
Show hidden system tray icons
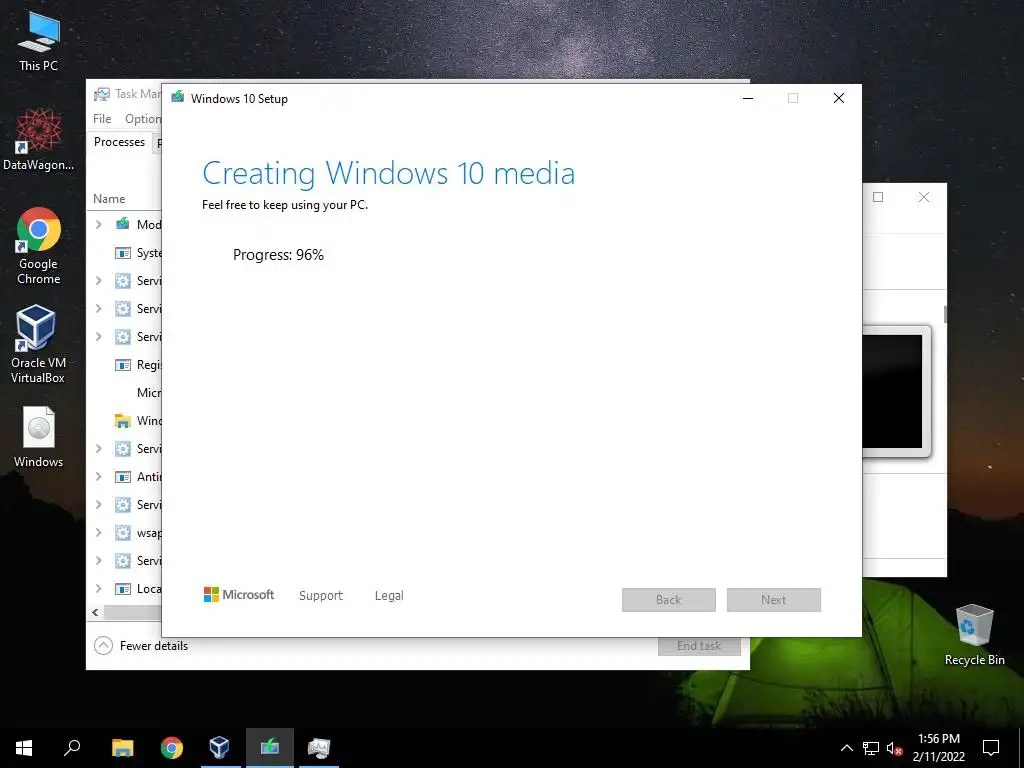click(846, 748)
